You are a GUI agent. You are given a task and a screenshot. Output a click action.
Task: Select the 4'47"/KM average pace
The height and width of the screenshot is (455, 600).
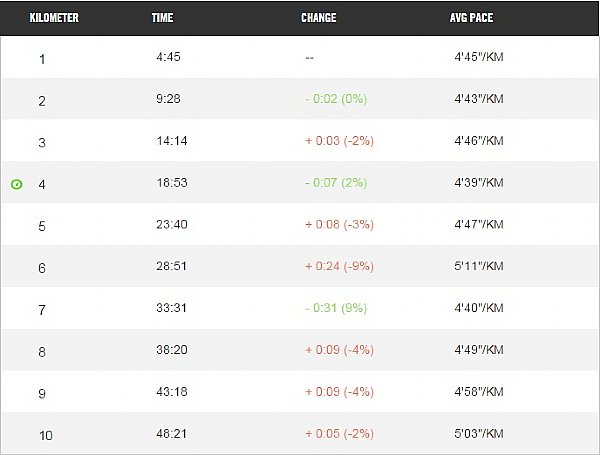coord(479,224)
